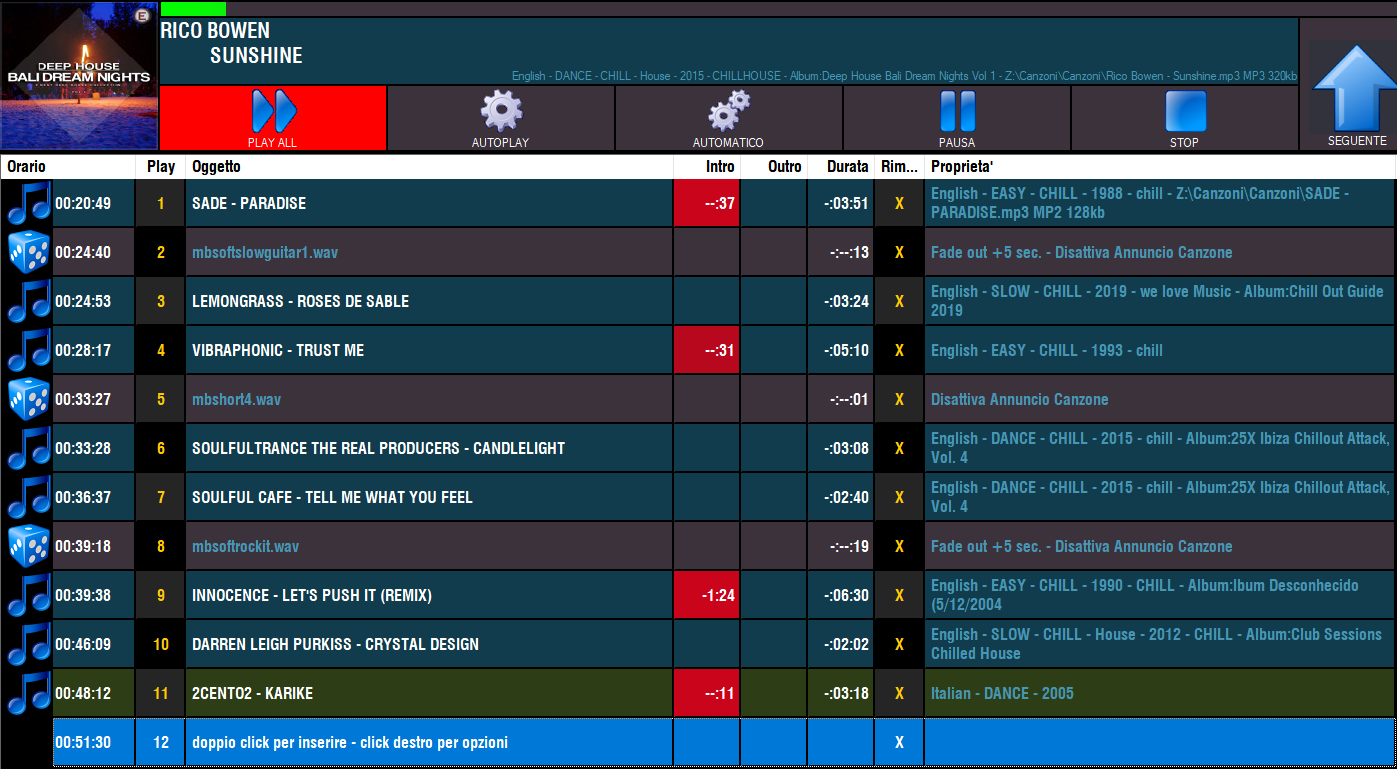The image size is (1397, 769).
Task: Click music note icon for SADE - PARADISE
Action: coord(29,203)
